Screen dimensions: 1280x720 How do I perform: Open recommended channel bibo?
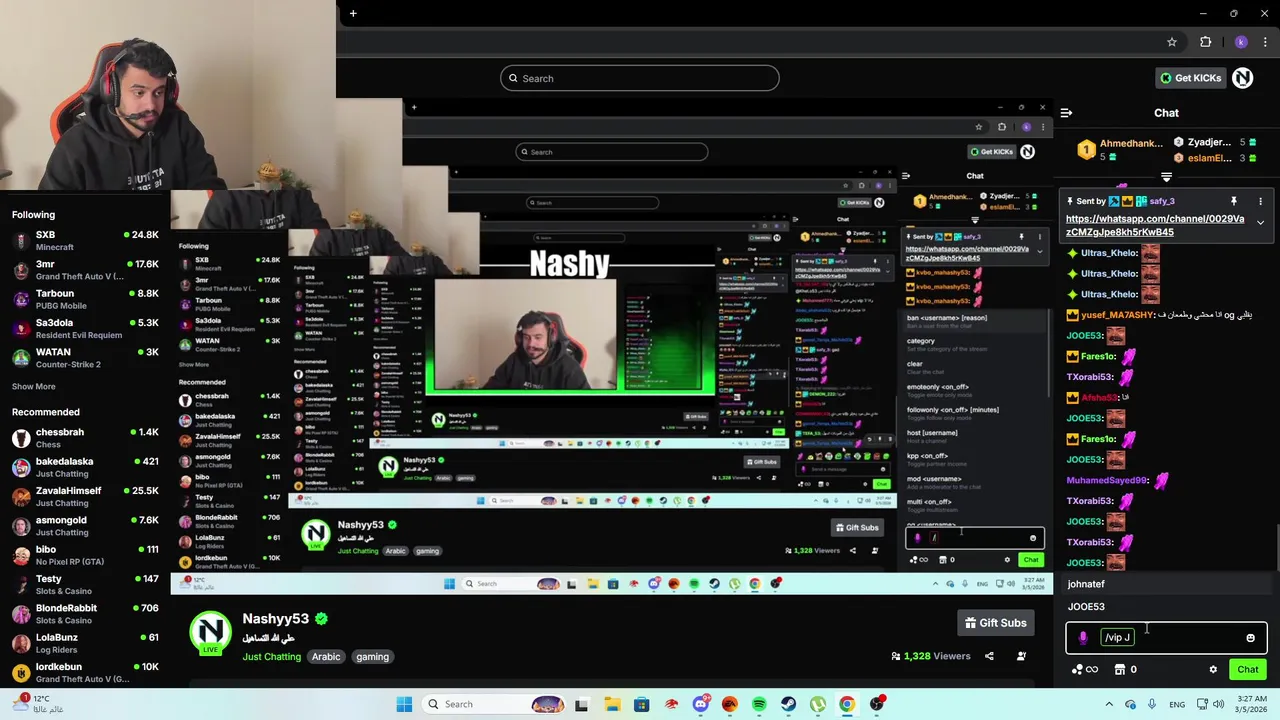click(85, 555)
